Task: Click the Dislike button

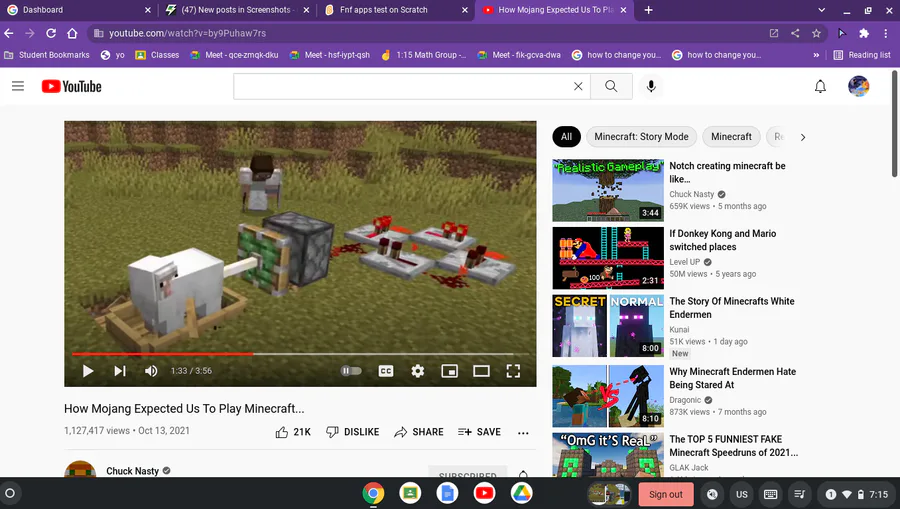Action: pyautogui.click(x=352, y=432)
